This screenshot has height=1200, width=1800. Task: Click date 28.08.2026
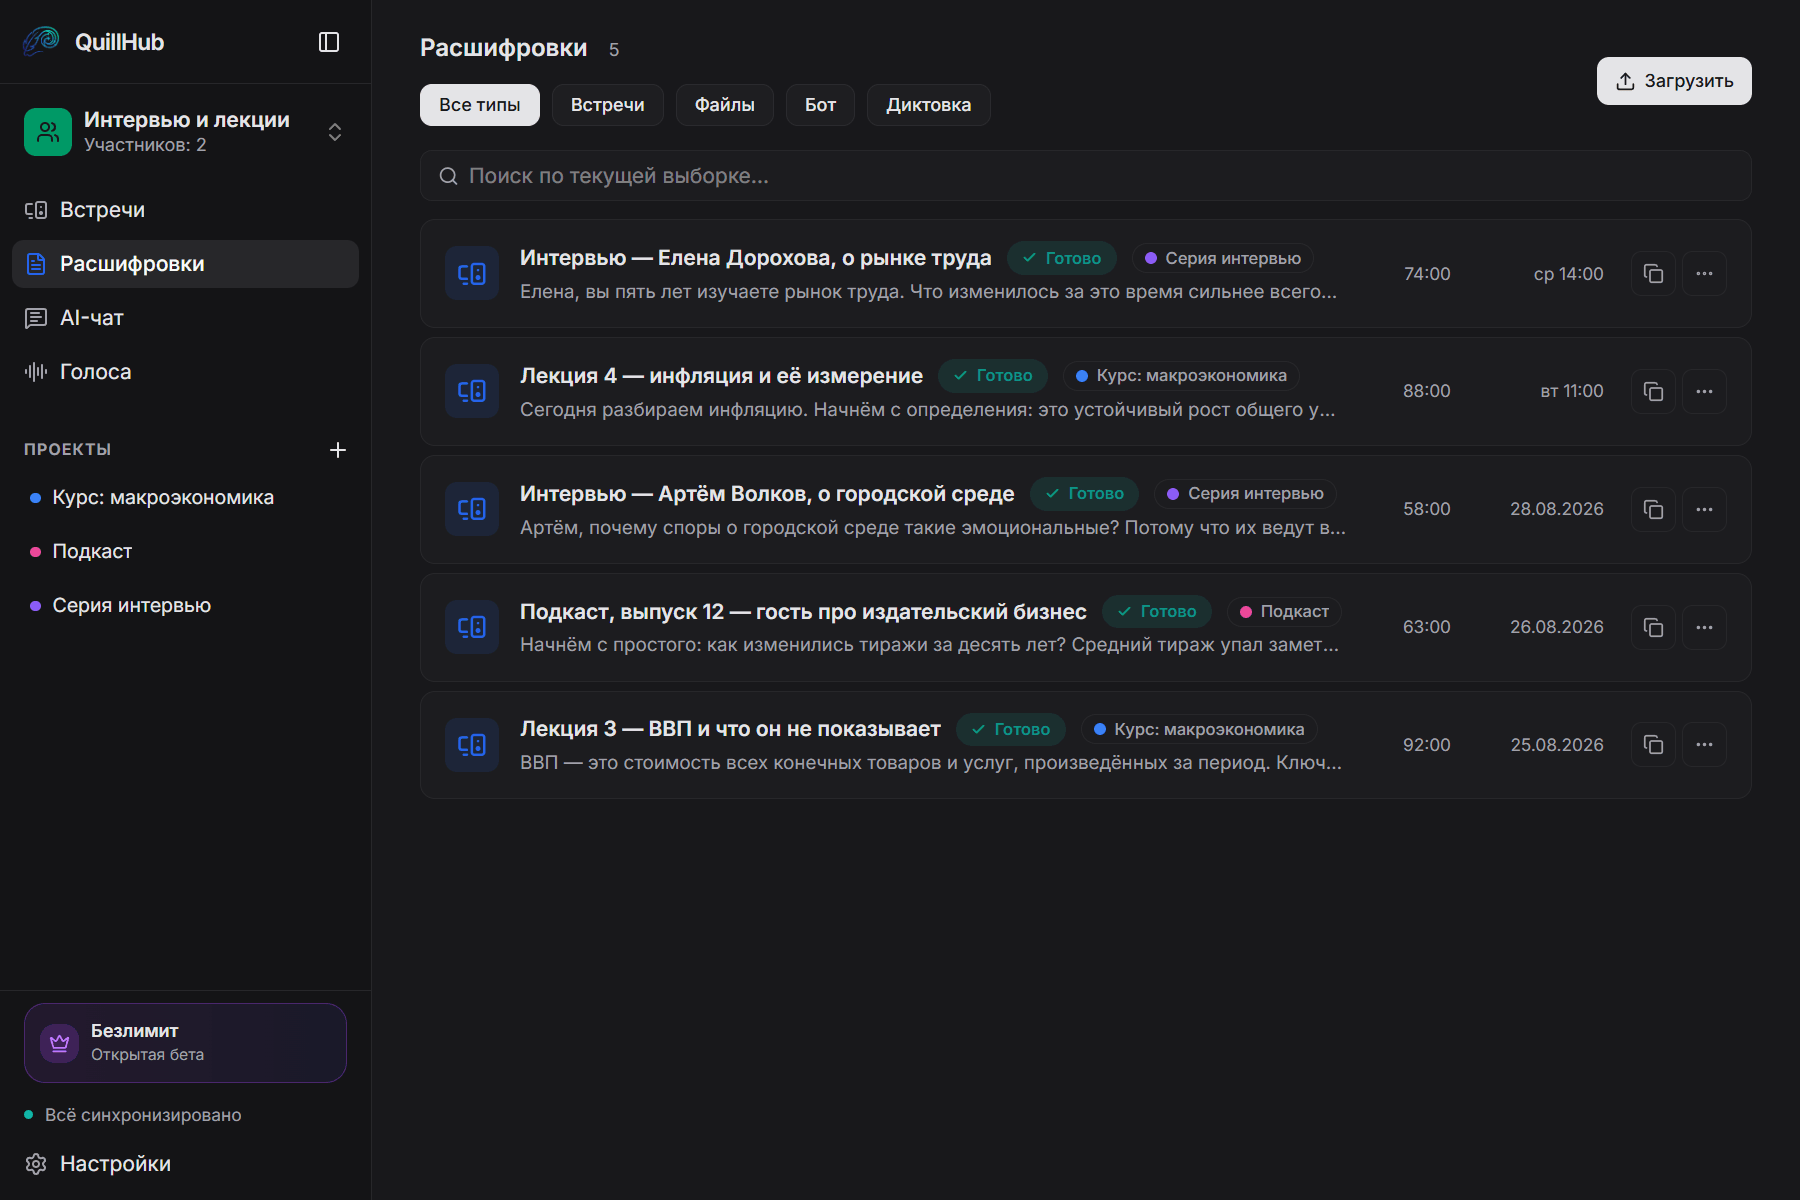click(1557, 509)
